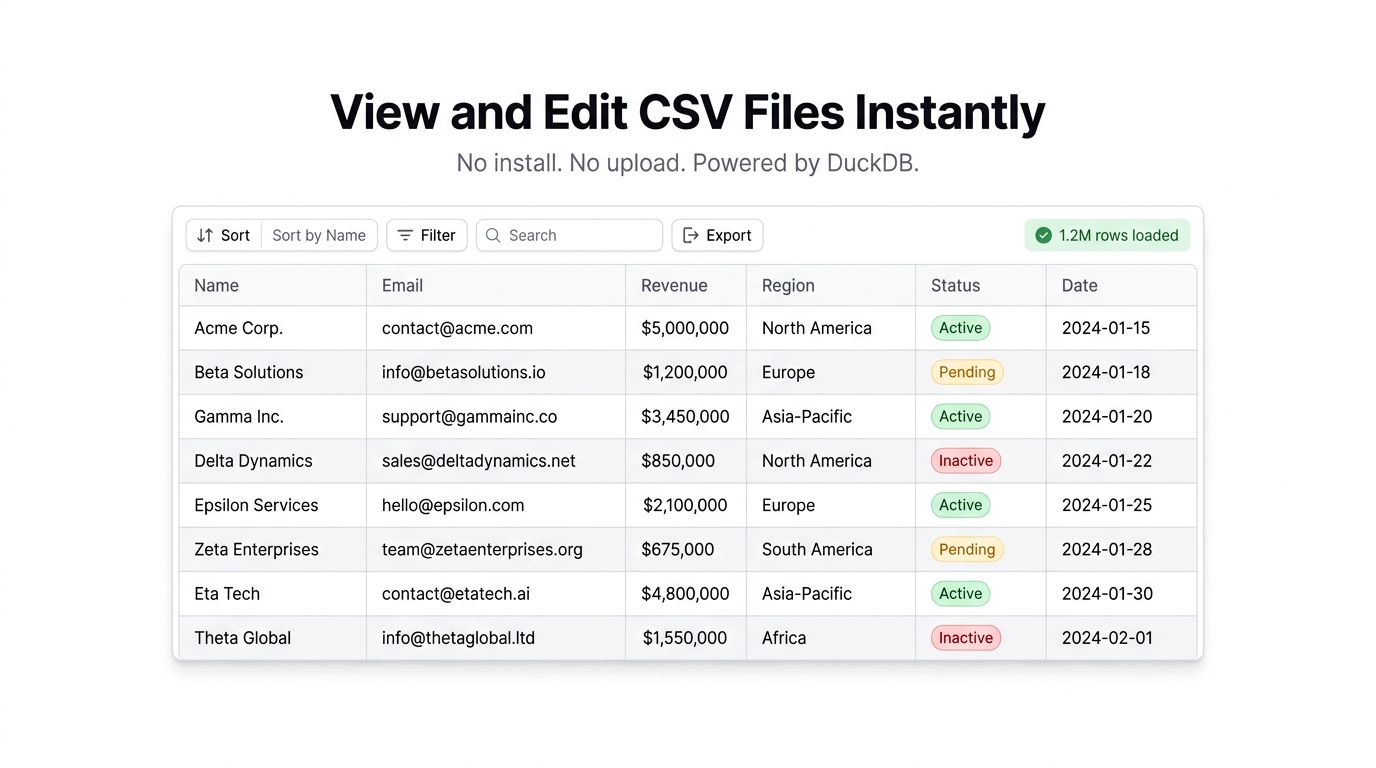Select the Zeta Enterprises name cell

pos(273,549)
